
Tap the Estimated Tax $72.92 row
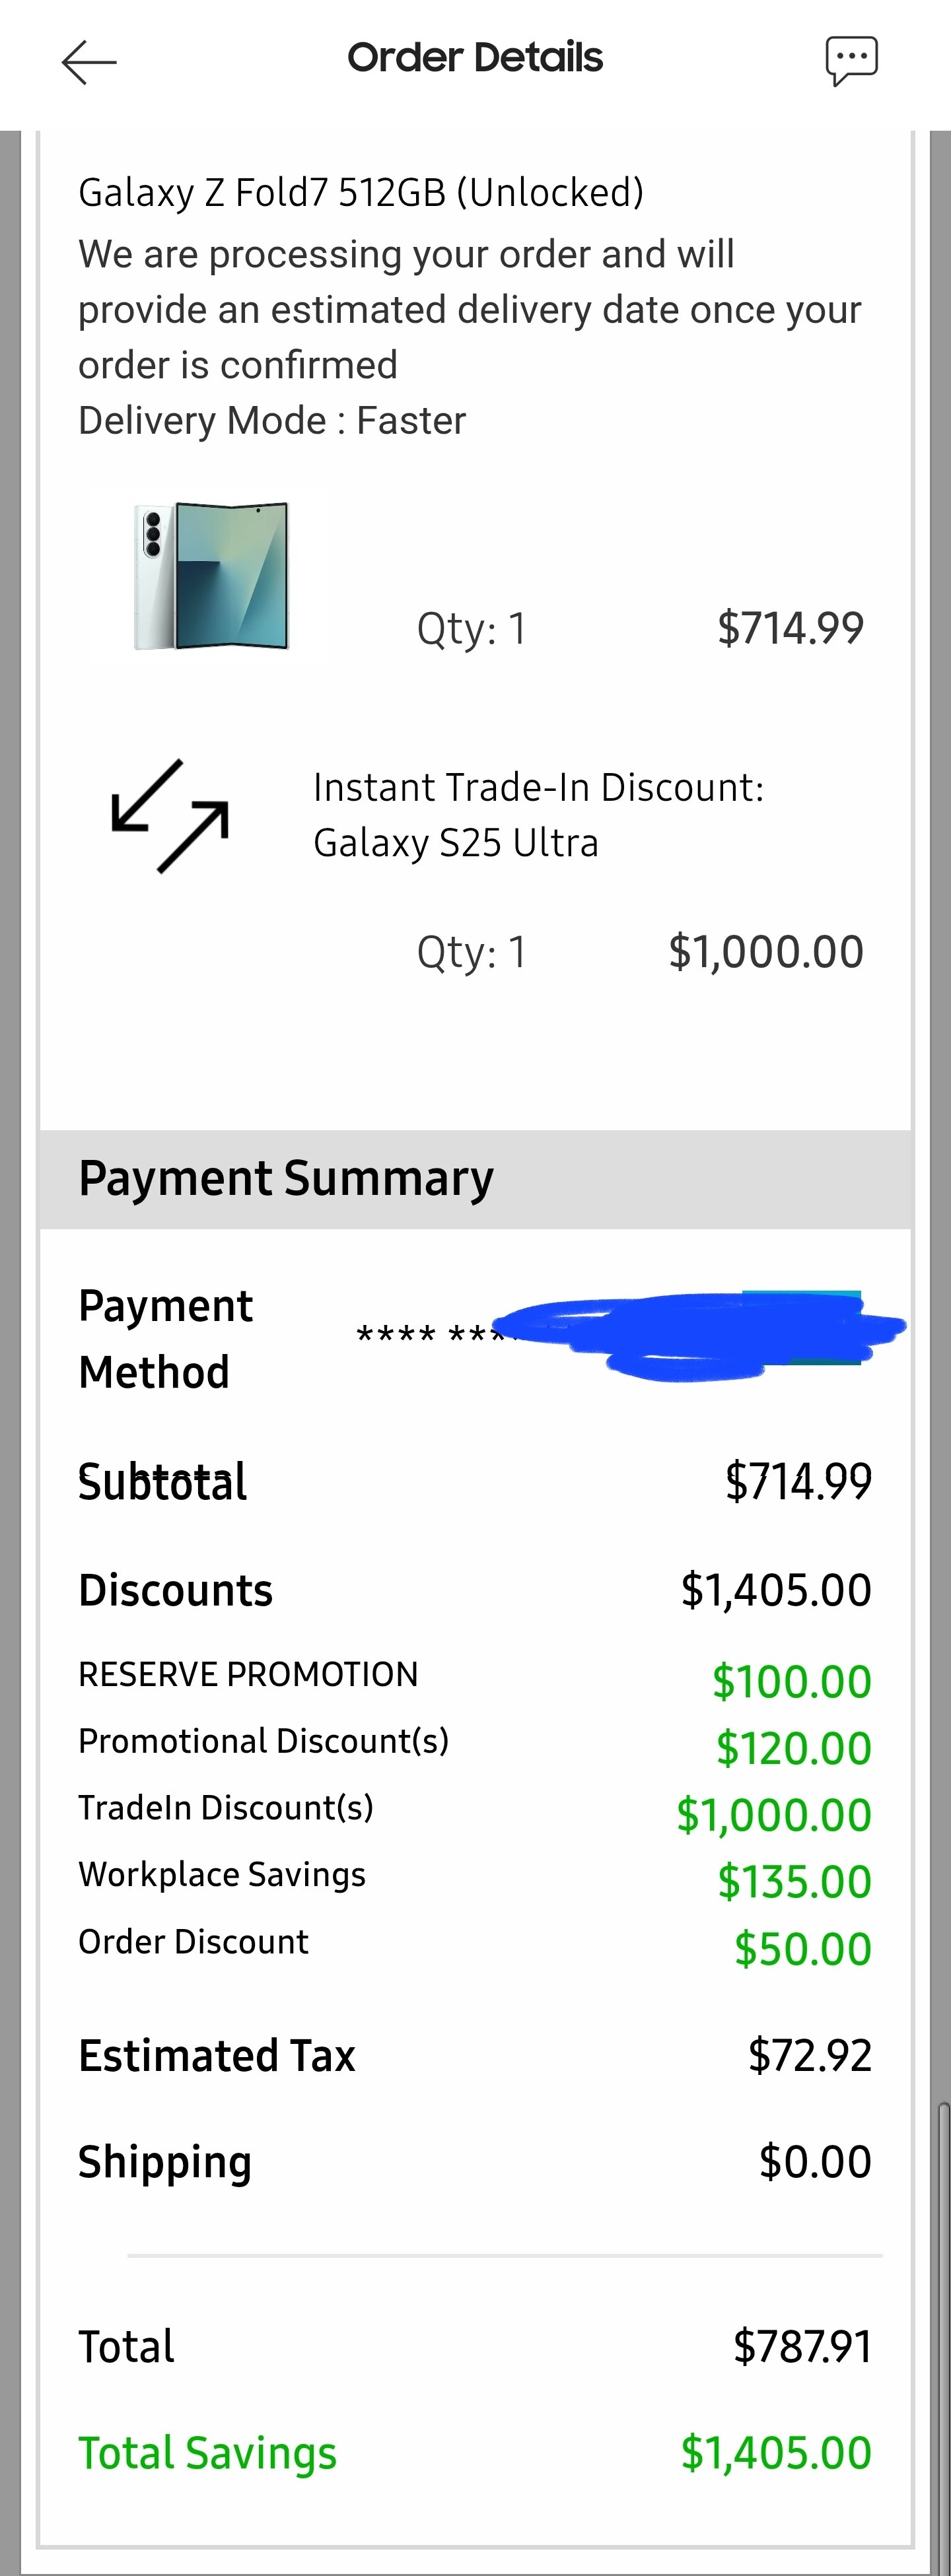476,2056
